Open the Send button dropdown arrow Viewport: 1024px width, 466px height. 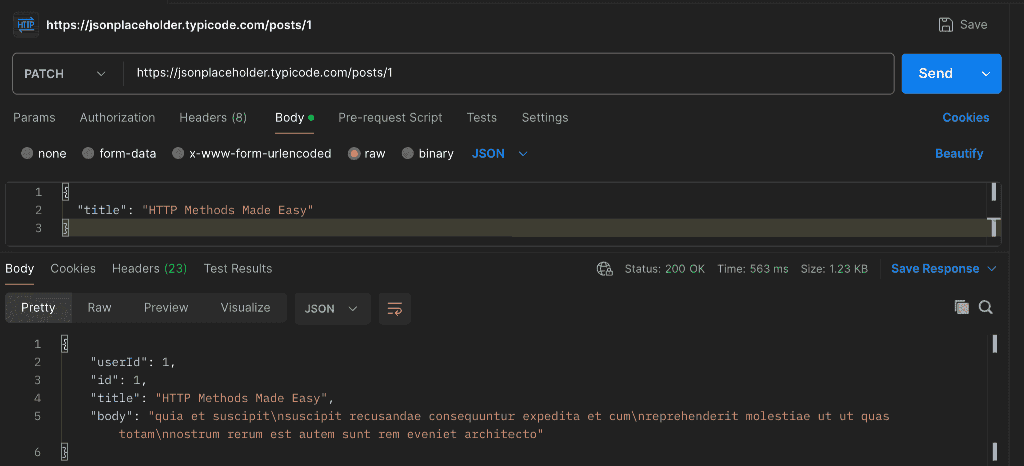coord(985,74)
